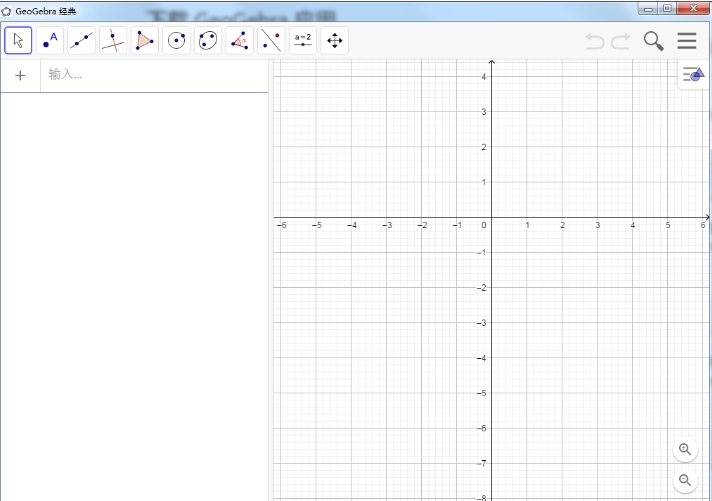Screen dimensions: 712x501
Task: Click the GeoGebra title bar app icon
Action: (x=6, y=11)
